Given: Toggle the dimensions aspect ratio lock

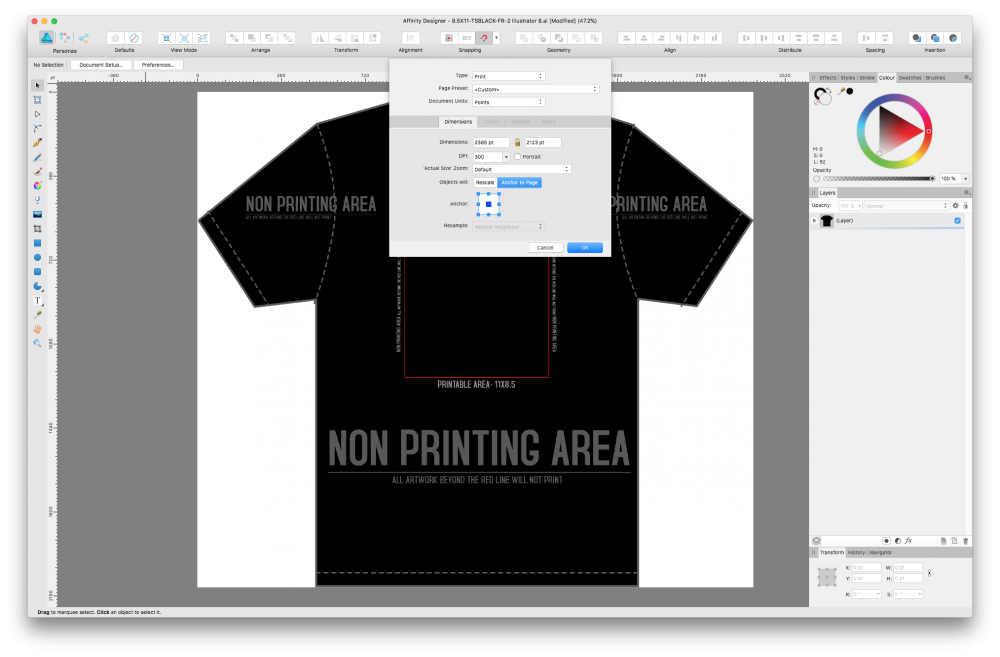Looking at the screenshot, I should (x=517, y=142).
